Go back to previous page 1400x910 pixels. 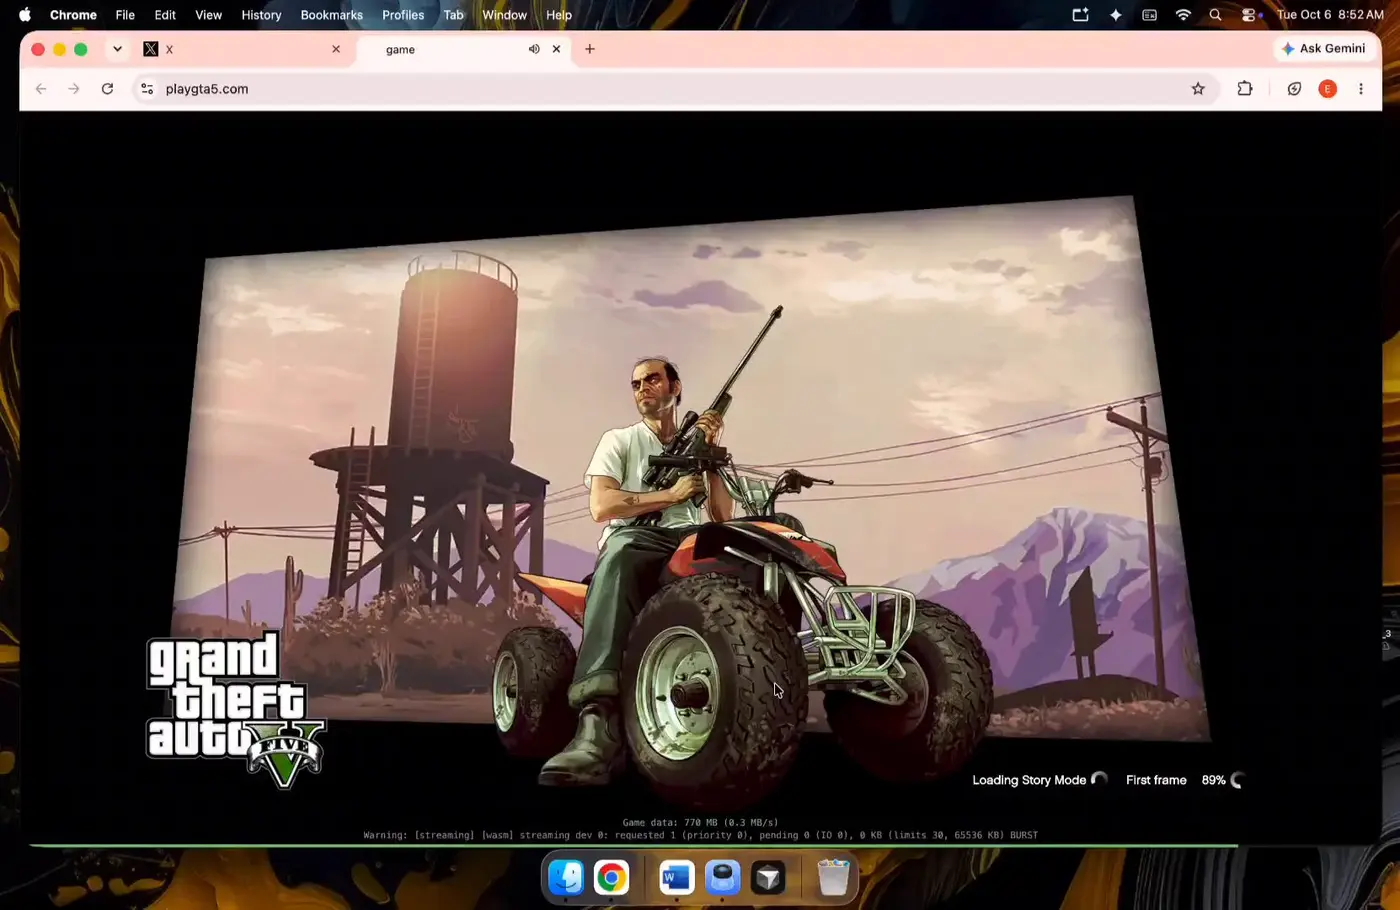tap(41, 89)
